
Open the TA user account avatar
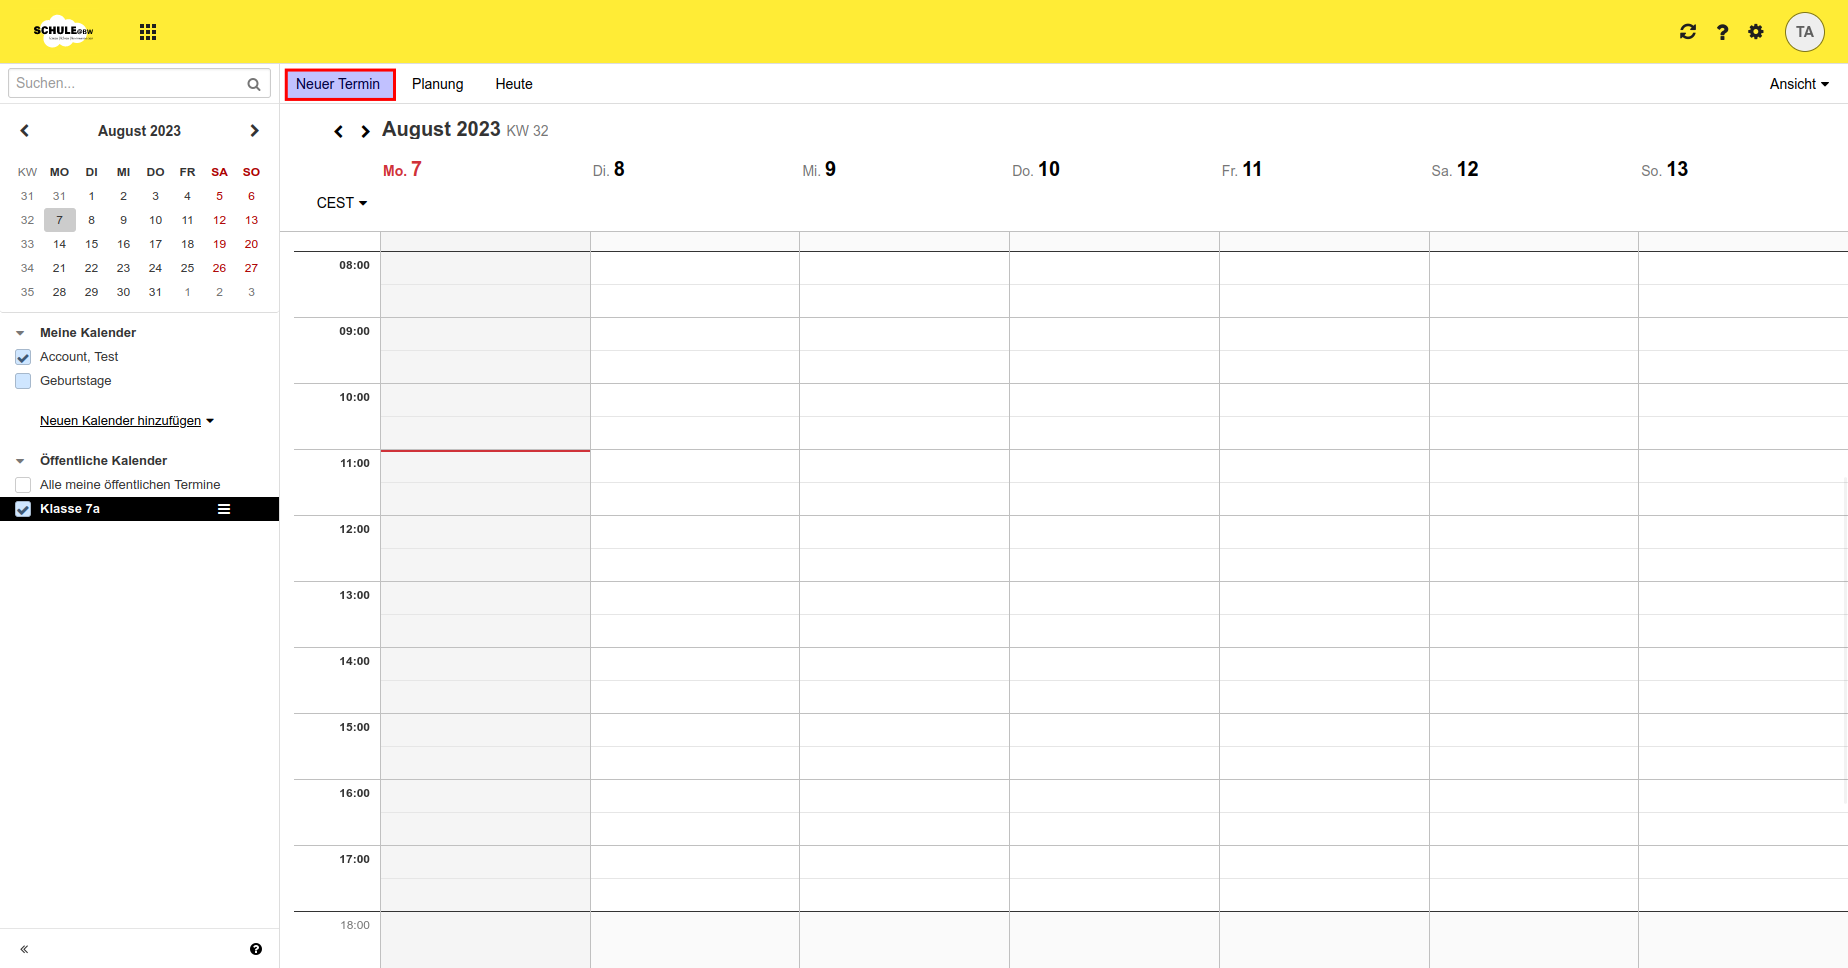(1804, 32)
